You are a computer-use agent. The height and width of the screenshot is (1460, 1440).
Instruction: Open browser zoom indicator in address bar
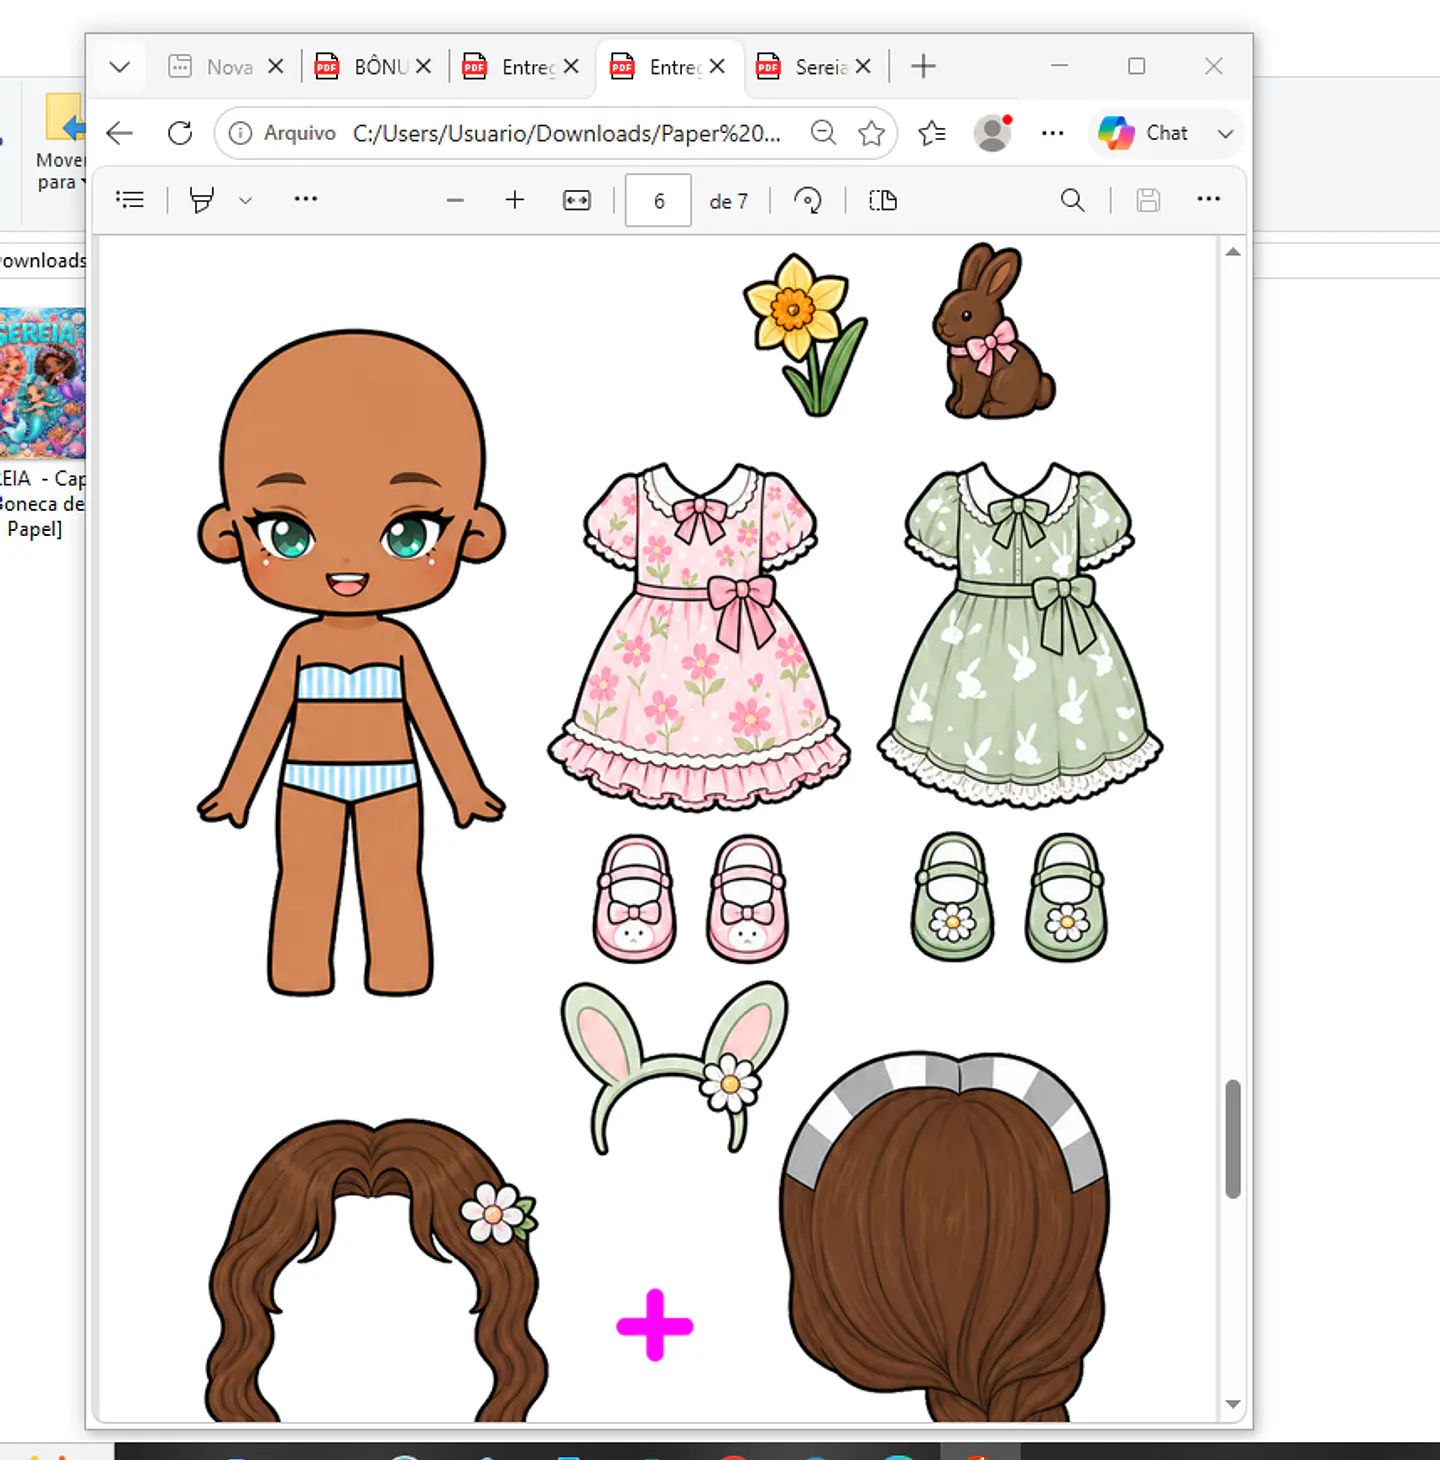[x=823, y=133]
